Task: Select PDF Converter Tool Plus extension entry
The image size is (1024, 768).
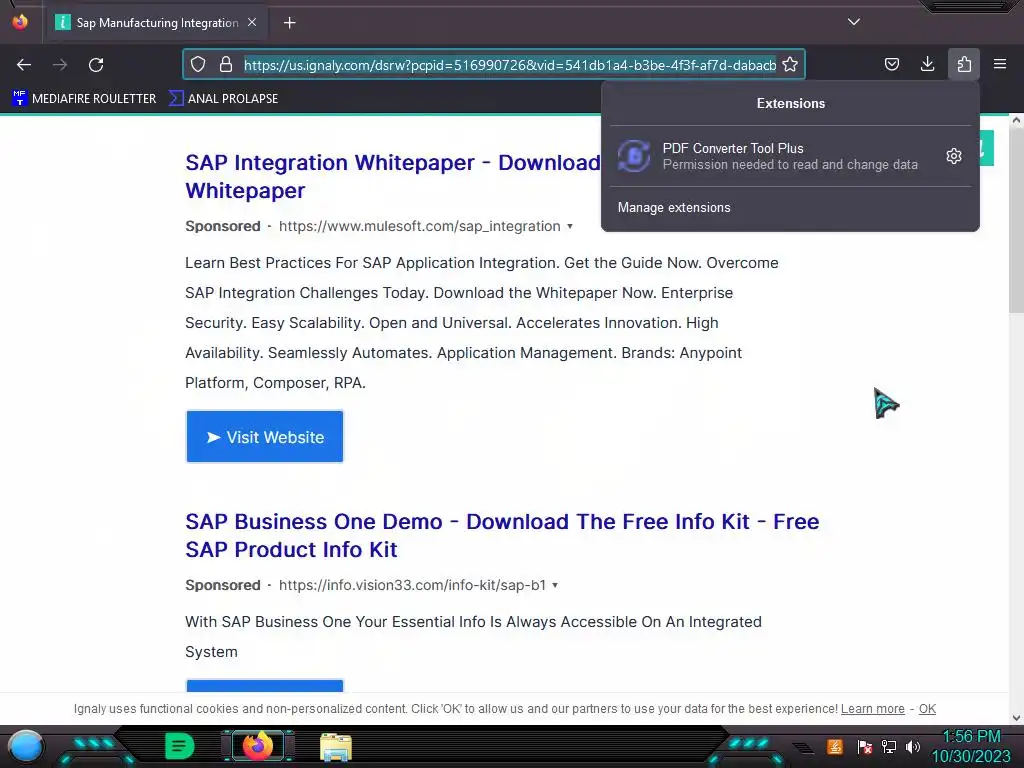Action: pyautogui.click(x=790, y=156)
